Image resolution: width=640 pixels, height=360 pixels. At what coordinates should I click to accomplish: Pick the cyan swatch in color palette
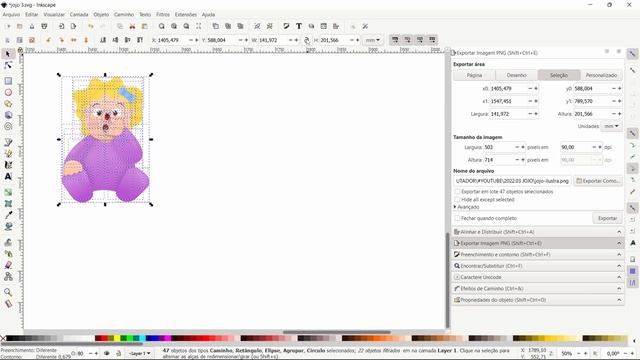(x=142, y=338)
